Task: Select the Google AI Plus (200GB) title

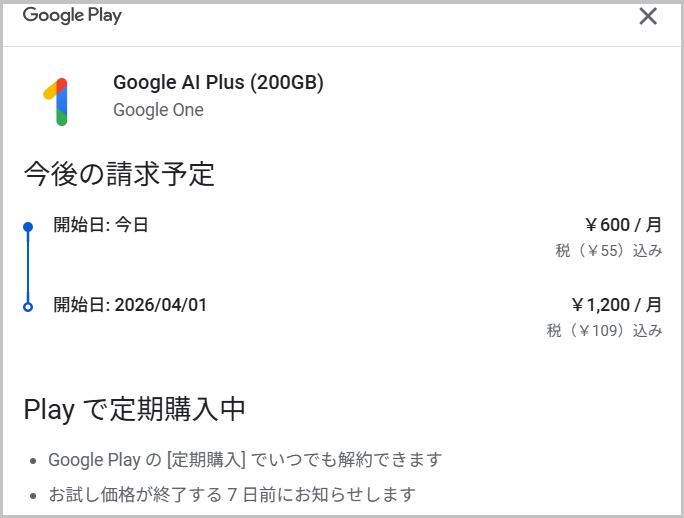Action: click(218, 83)
